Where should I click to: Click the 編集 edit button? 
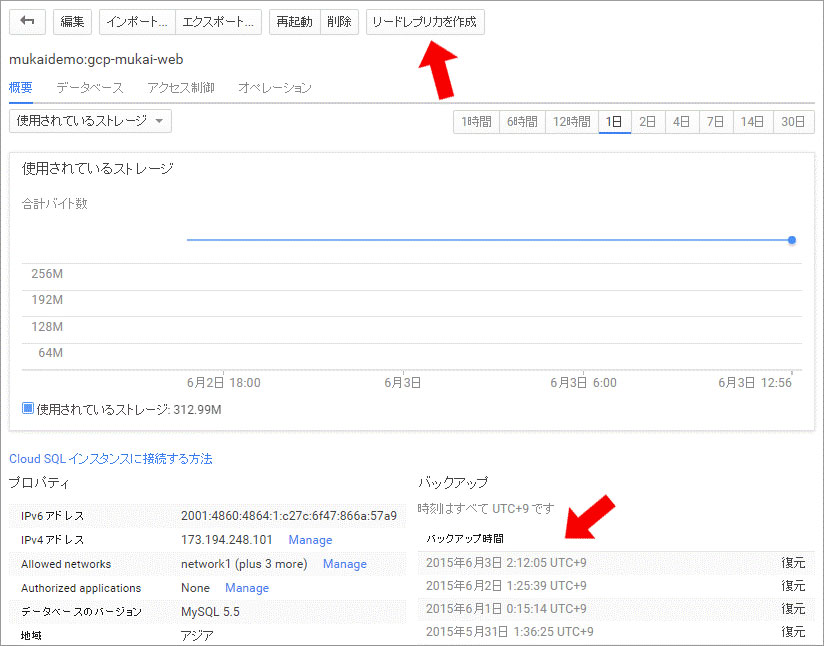(x=73, y=22)
